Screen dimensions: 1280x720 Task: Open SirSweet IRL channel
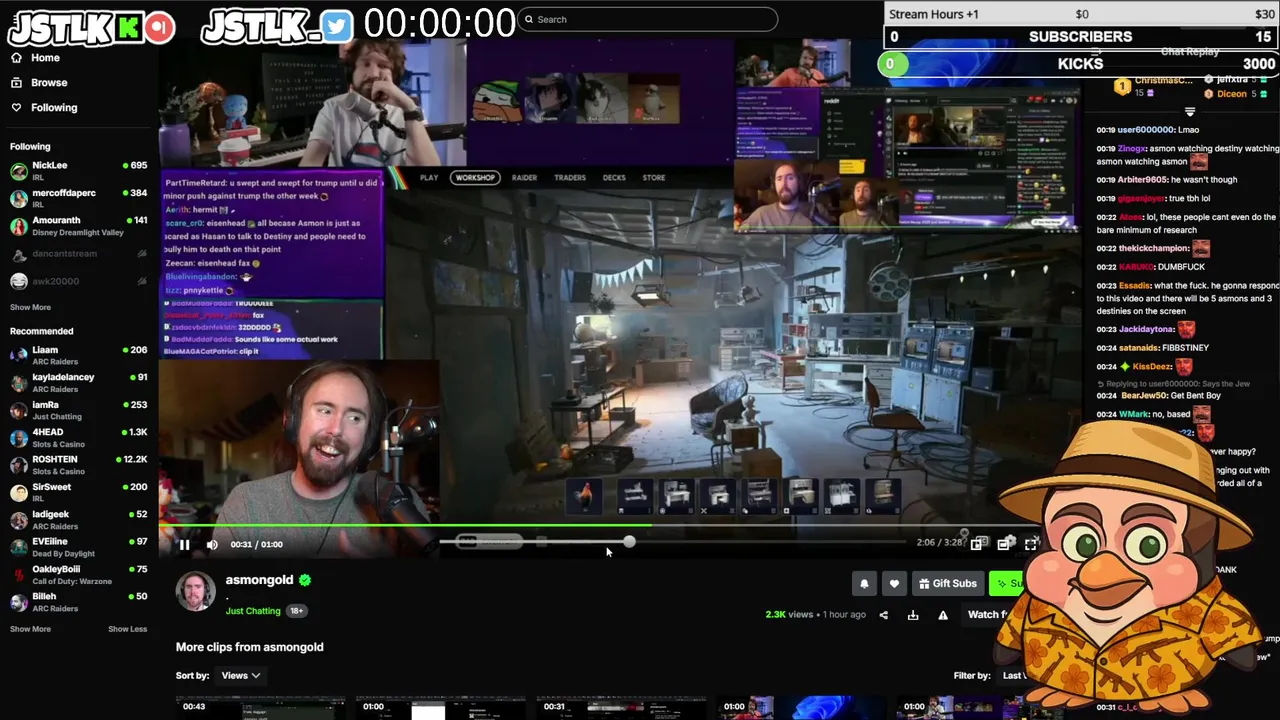click(79, 493)
